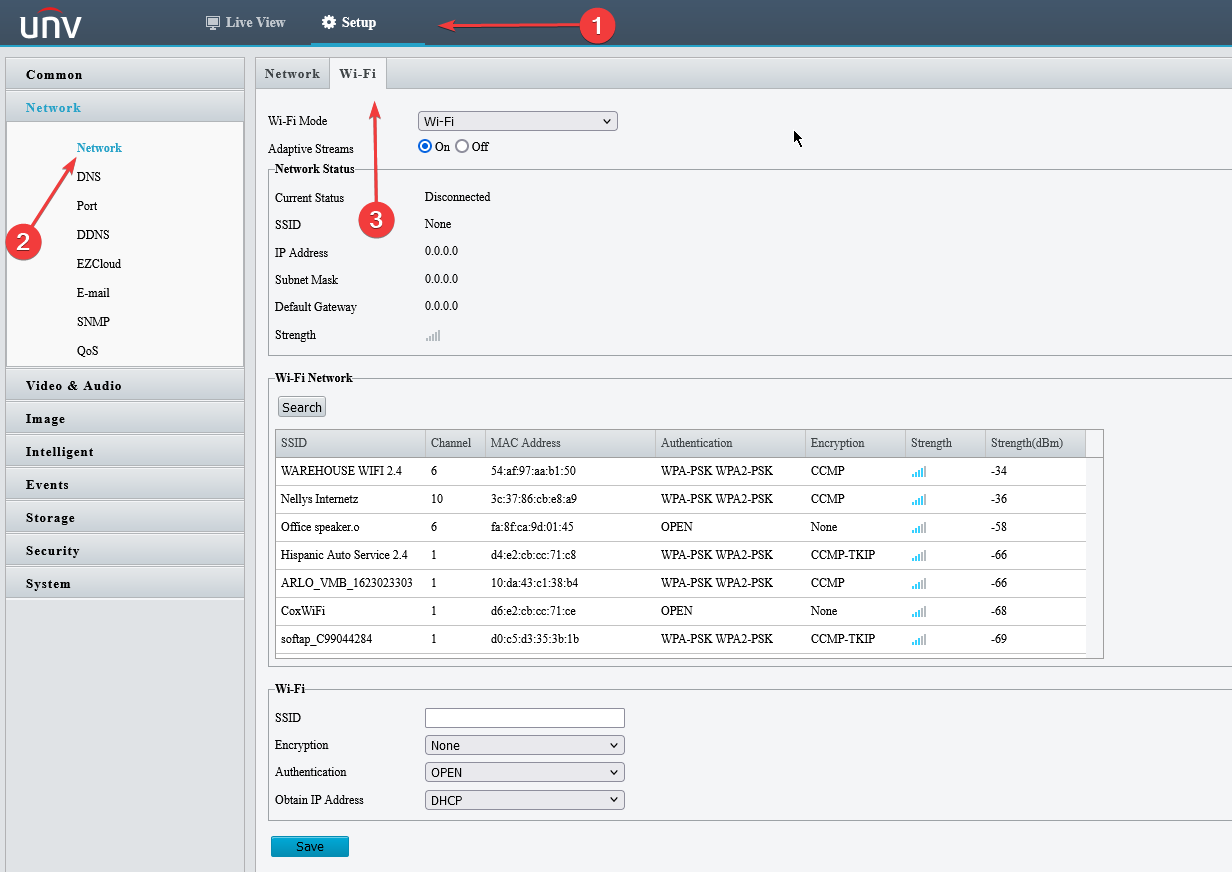Click the Strength(dBm) column header

point(1036,443)
